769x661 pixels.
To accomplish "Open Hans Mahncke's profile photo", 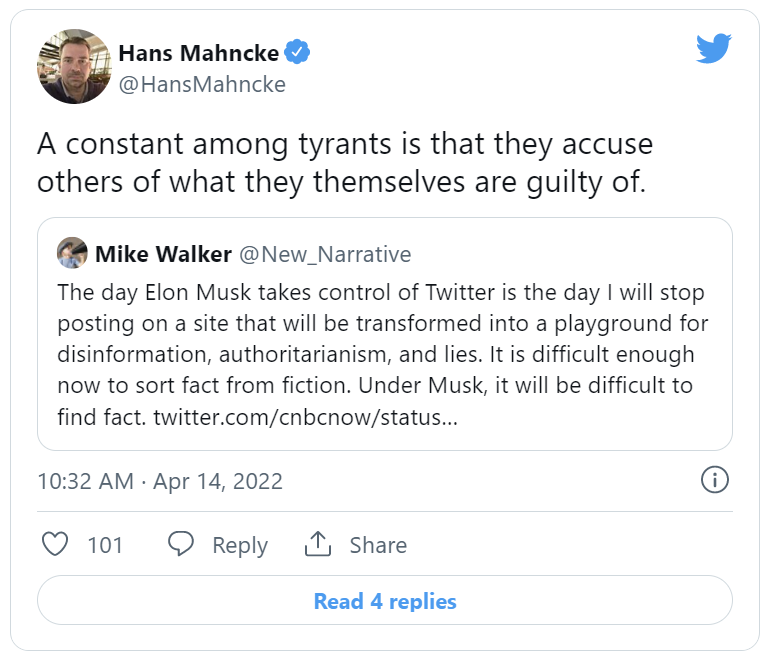I will pos(73,67).
